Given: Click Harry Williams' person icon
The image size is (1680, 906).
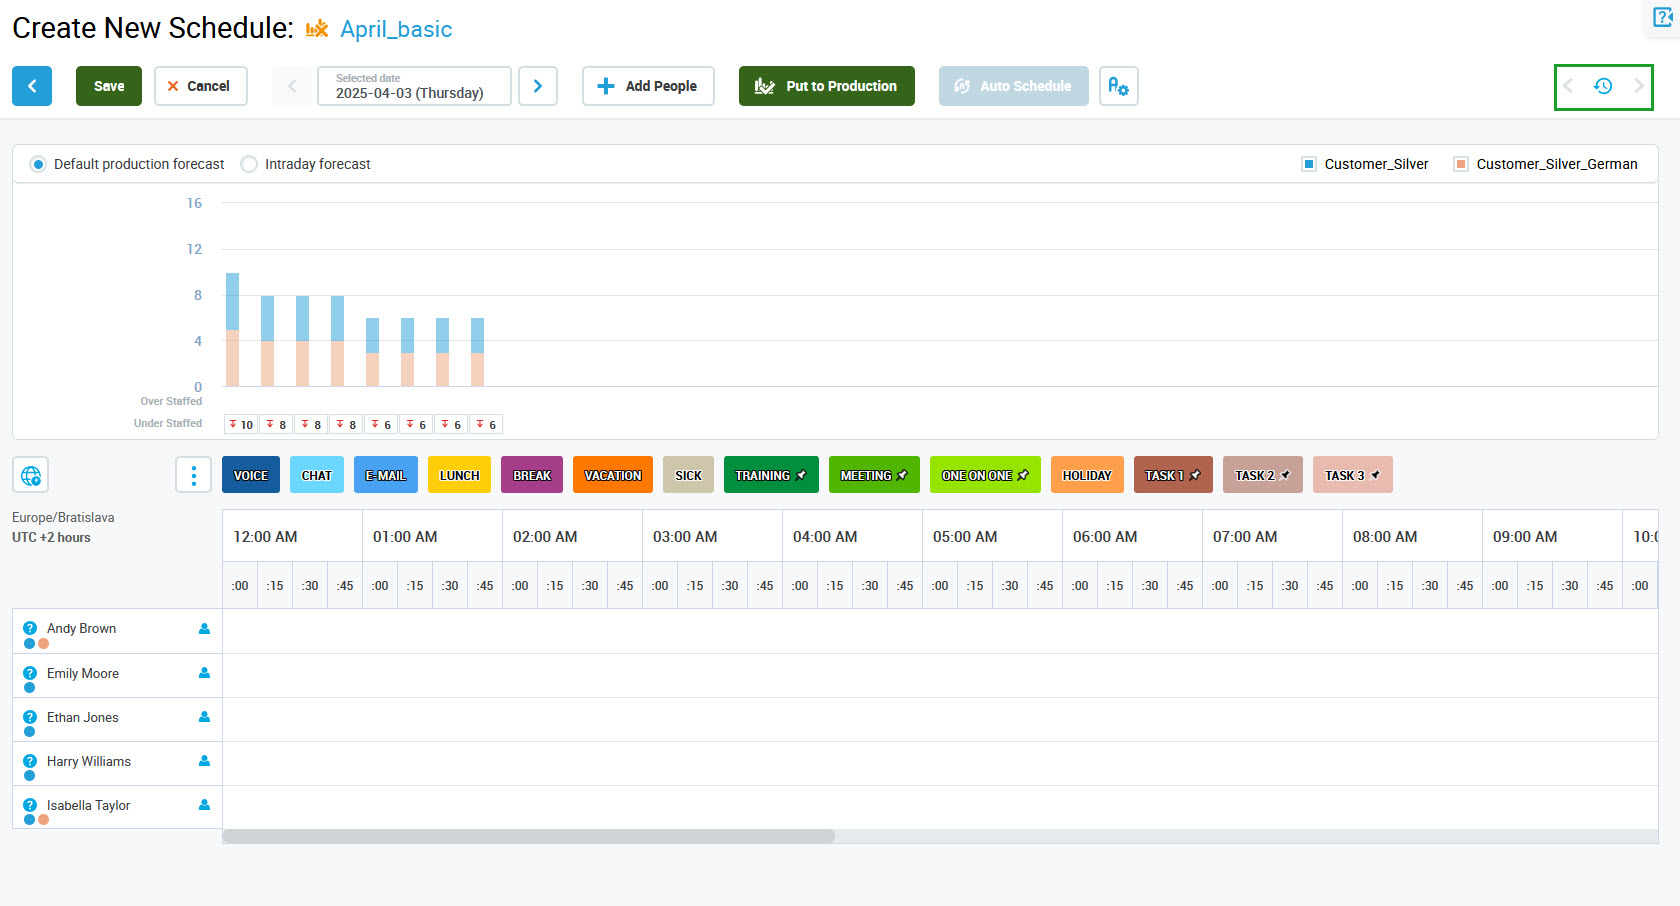Looking at the screenshot, I should click(x=204, y=761).
